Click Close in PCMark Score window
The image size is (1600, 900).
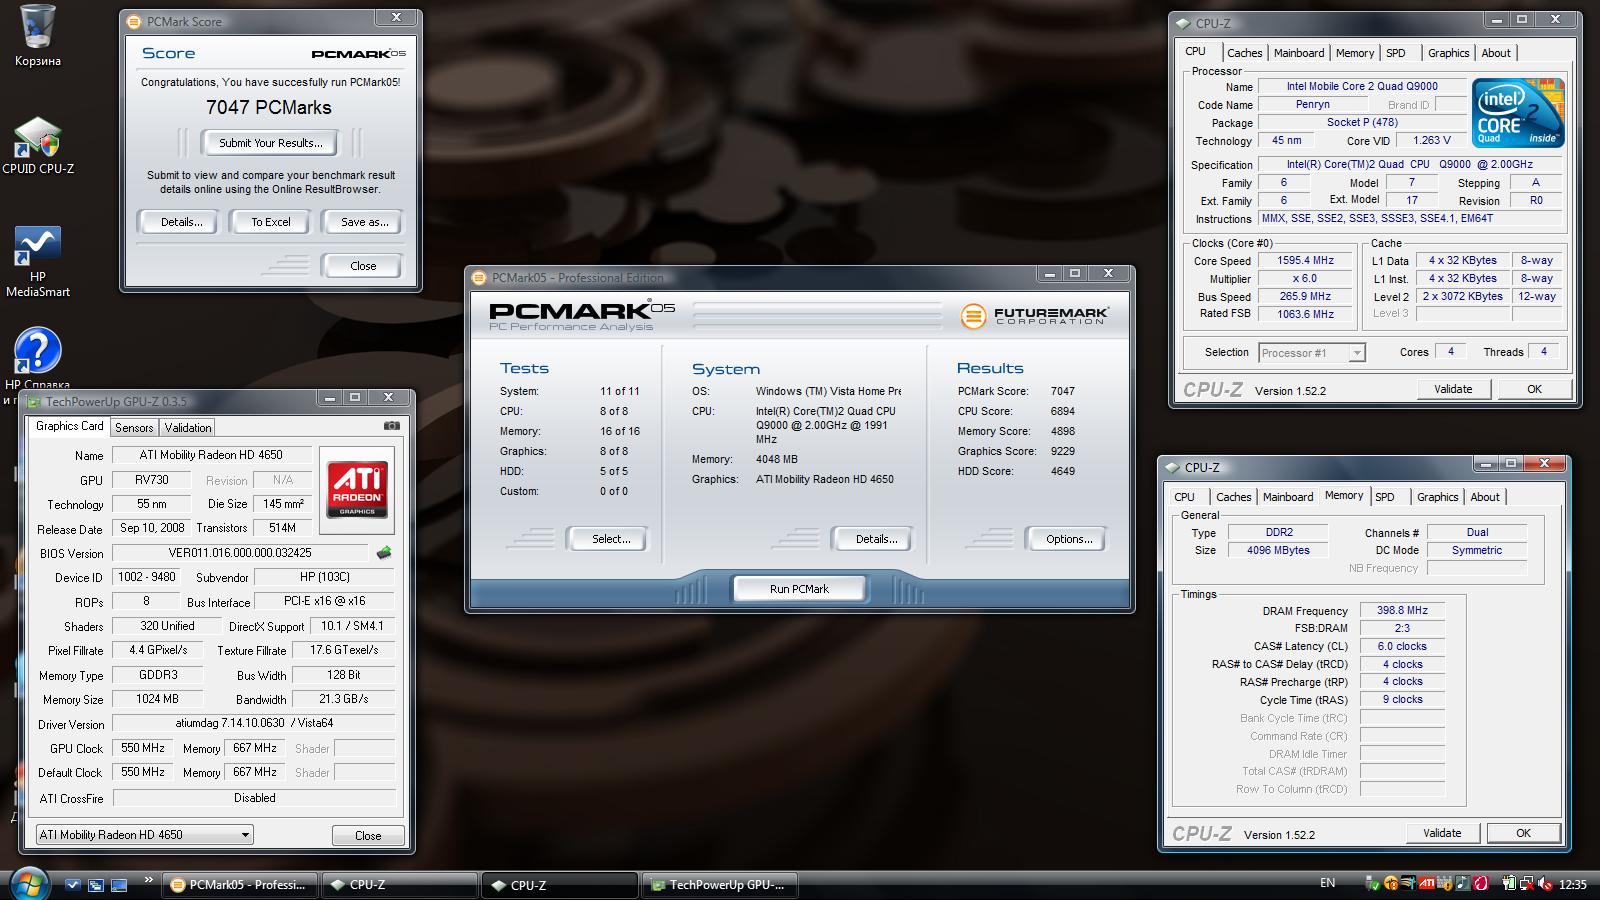363,266
